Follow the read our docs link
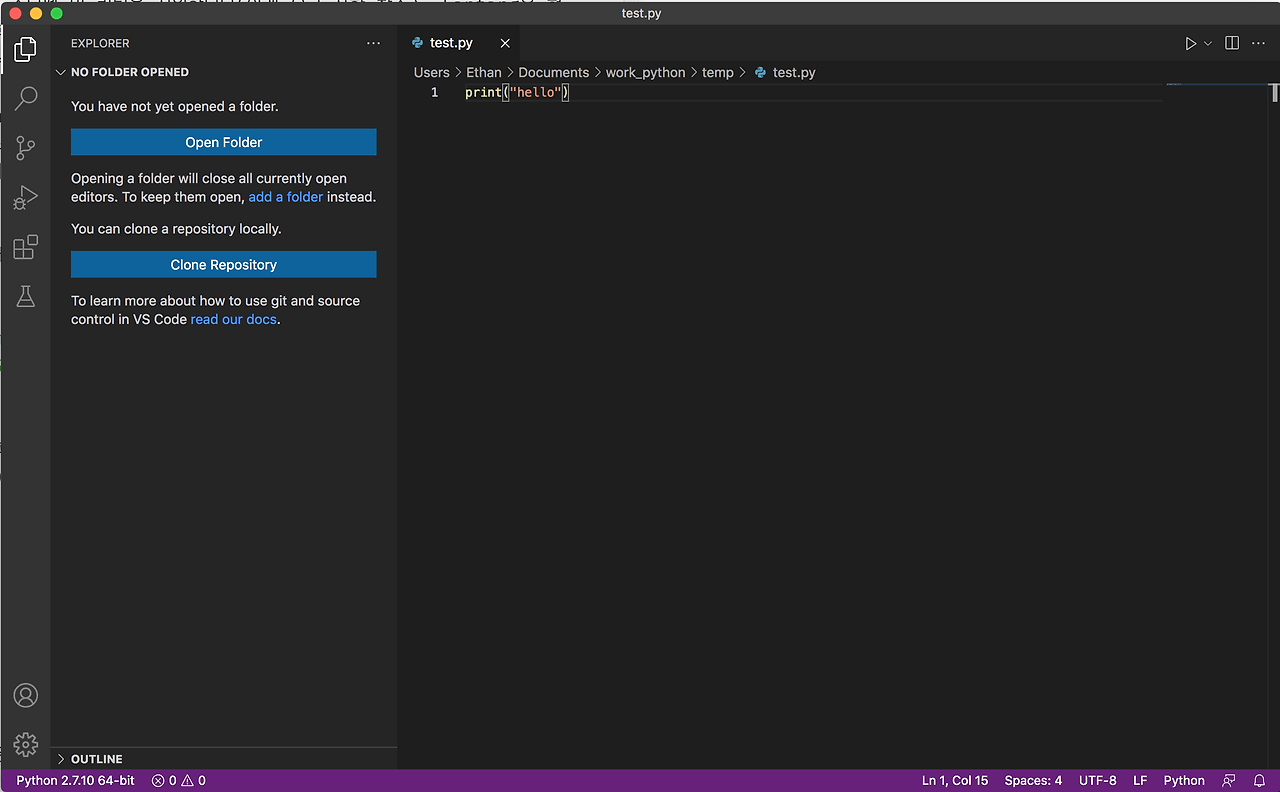 point(233,319)
